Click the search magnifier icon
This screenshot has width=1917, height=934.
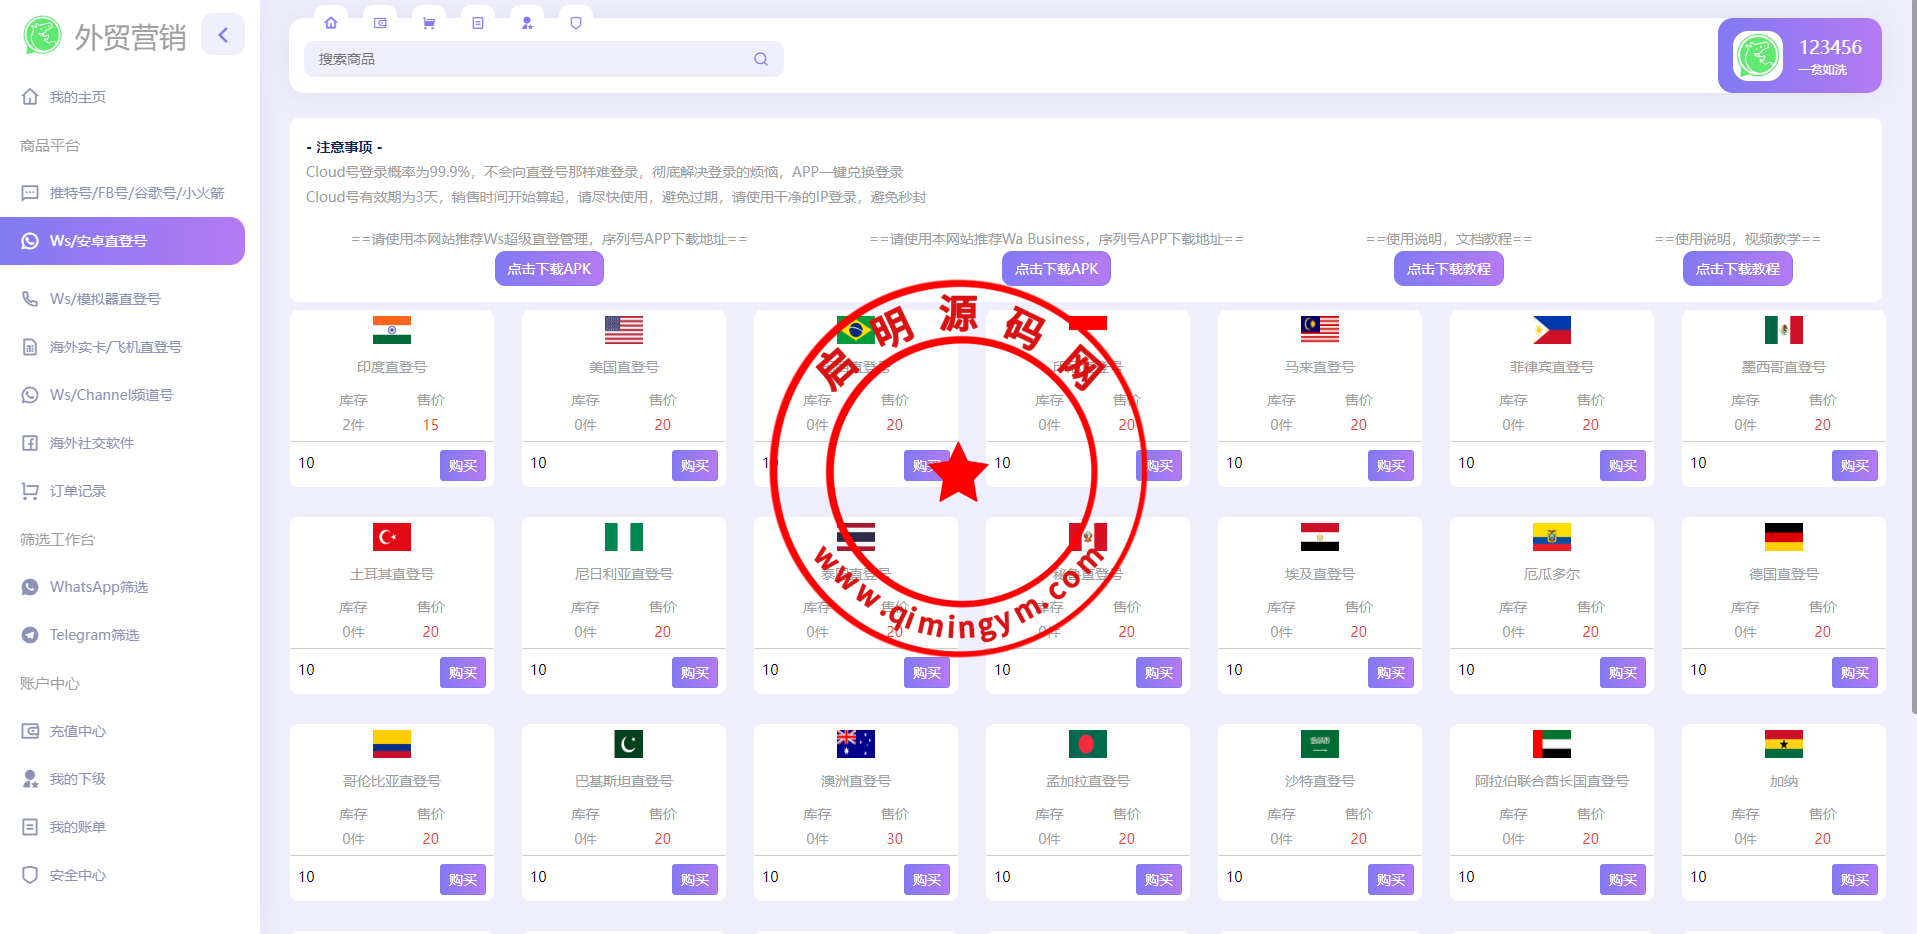(761, 59)
